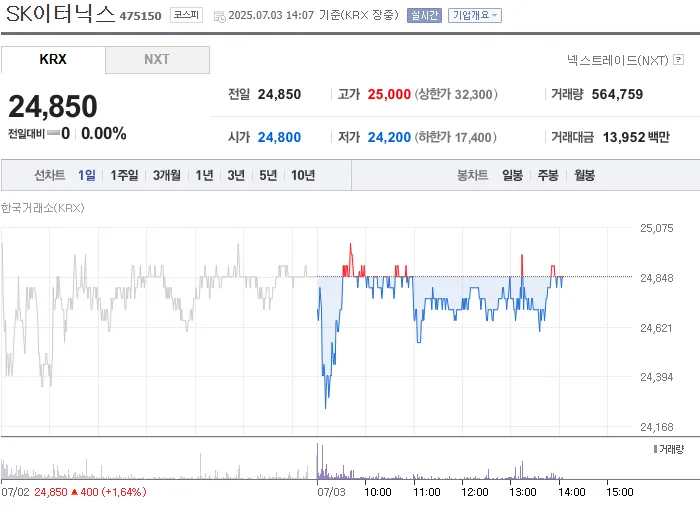The image size is (700, 515).
Task: Click the trading volume 564,759
Action: coord(617,94)
